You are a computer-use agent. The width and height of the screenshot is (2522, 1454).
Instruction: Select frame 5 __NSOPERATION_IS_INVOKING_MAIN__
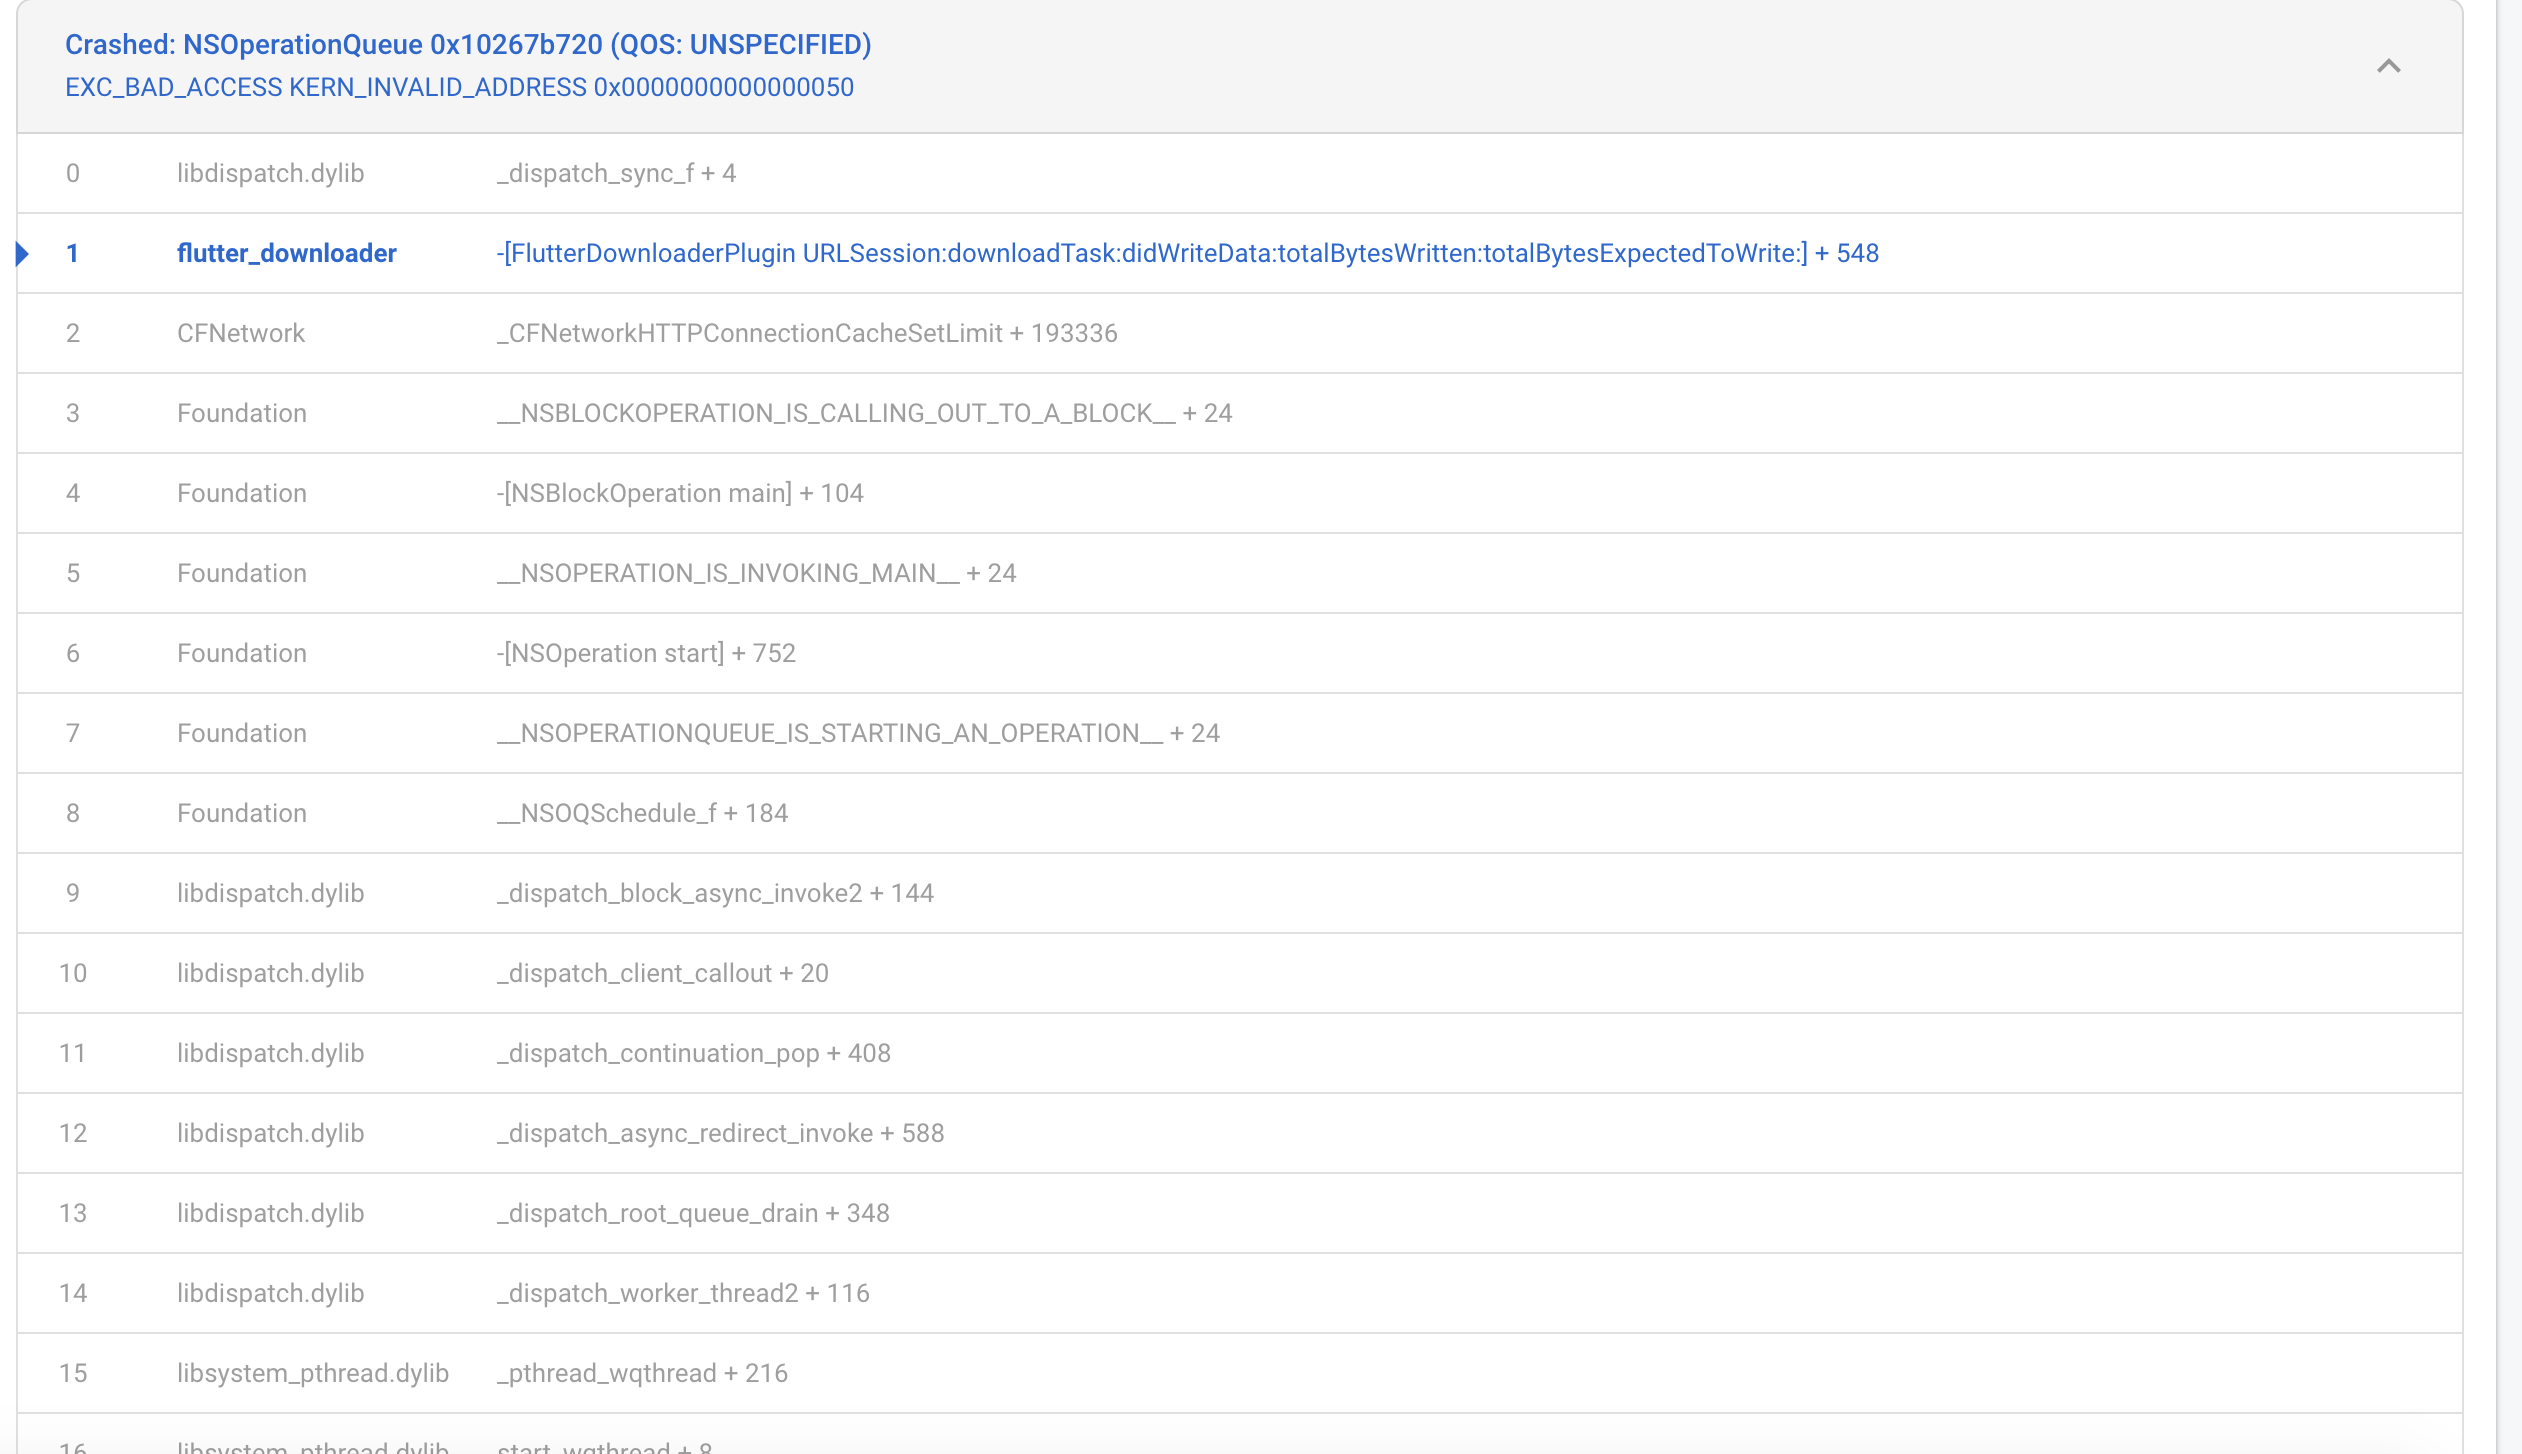point(756,572)
